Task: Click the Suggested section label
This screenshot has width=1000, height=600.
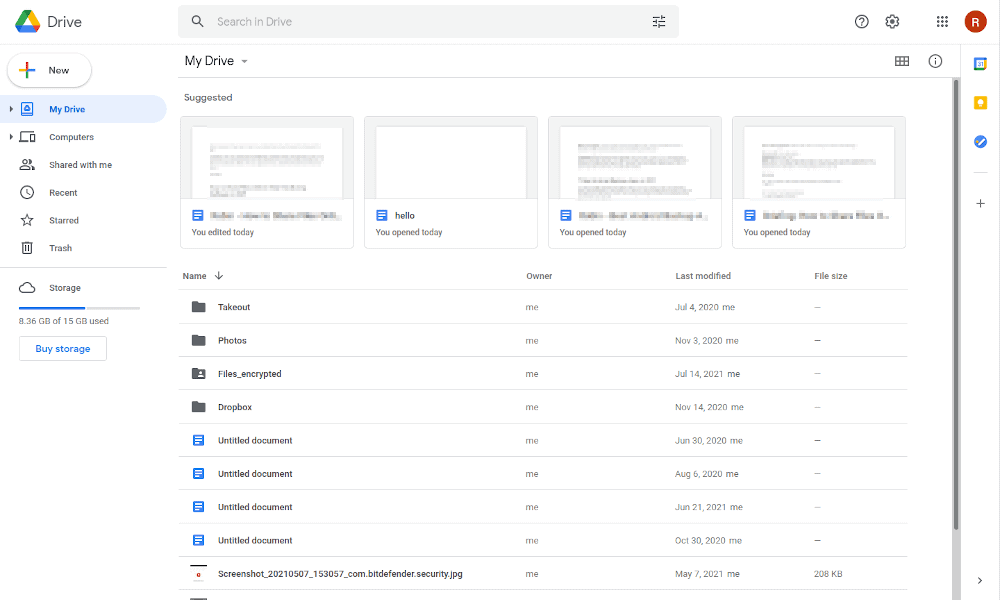Action: pyautogui.click(x=208, y=98)
